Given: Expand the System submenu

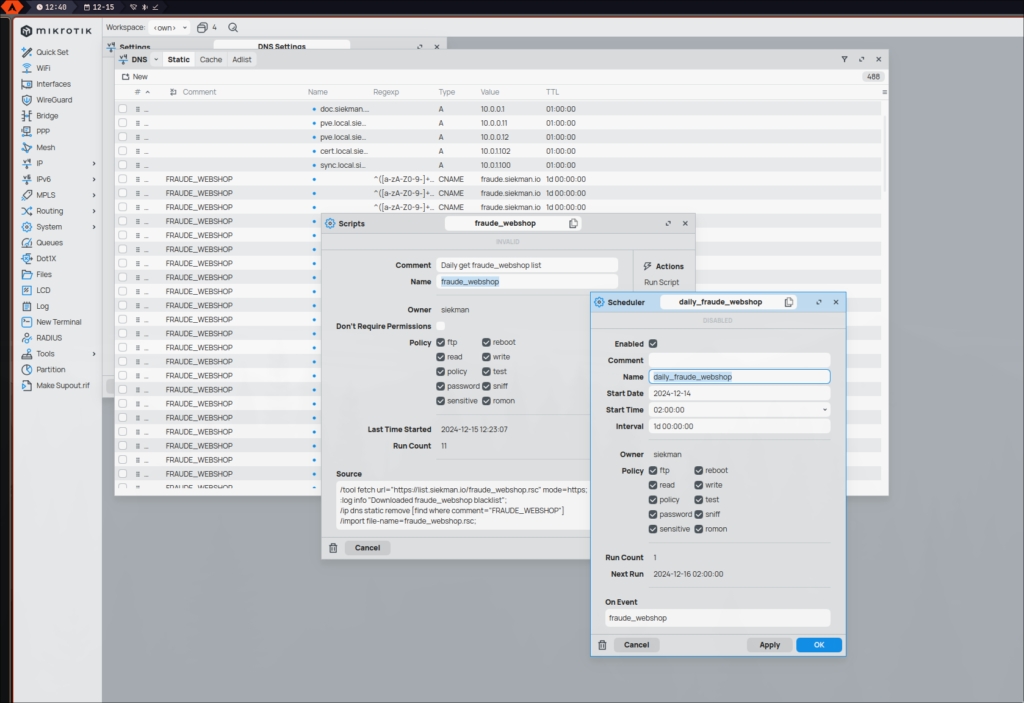Looking at the screenshot, I should click(x=94, y=227).
